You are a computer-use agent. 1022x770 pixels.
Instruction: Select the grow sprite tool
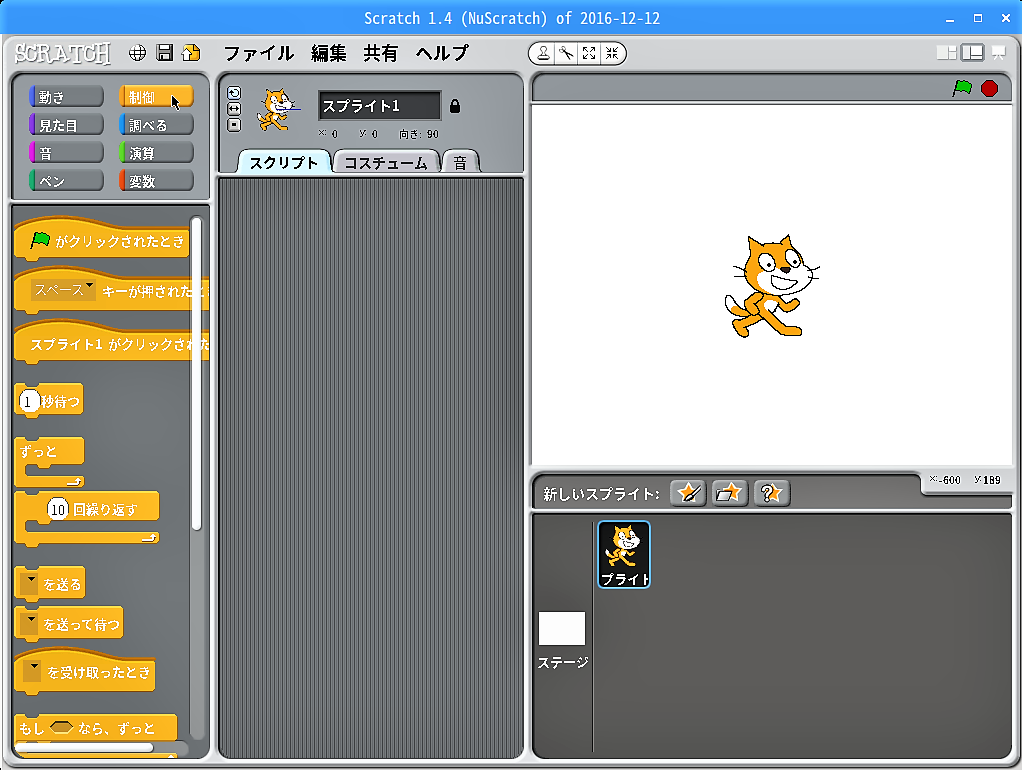[x=589, y=53]
